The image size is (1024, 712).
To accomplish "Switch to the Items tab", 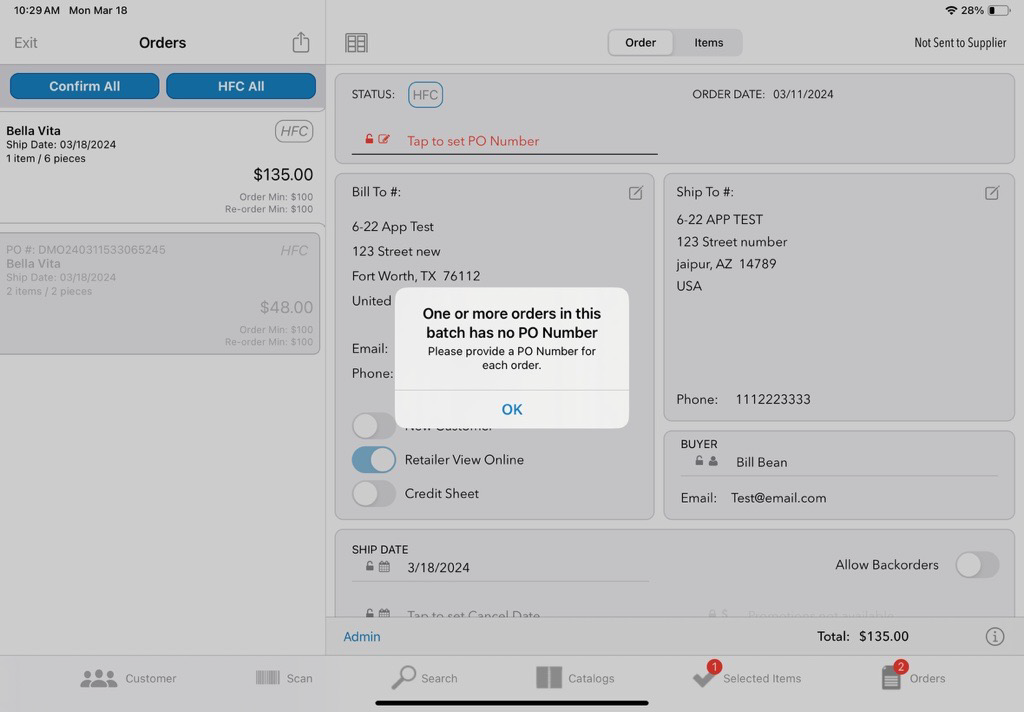I will [708, 42].
